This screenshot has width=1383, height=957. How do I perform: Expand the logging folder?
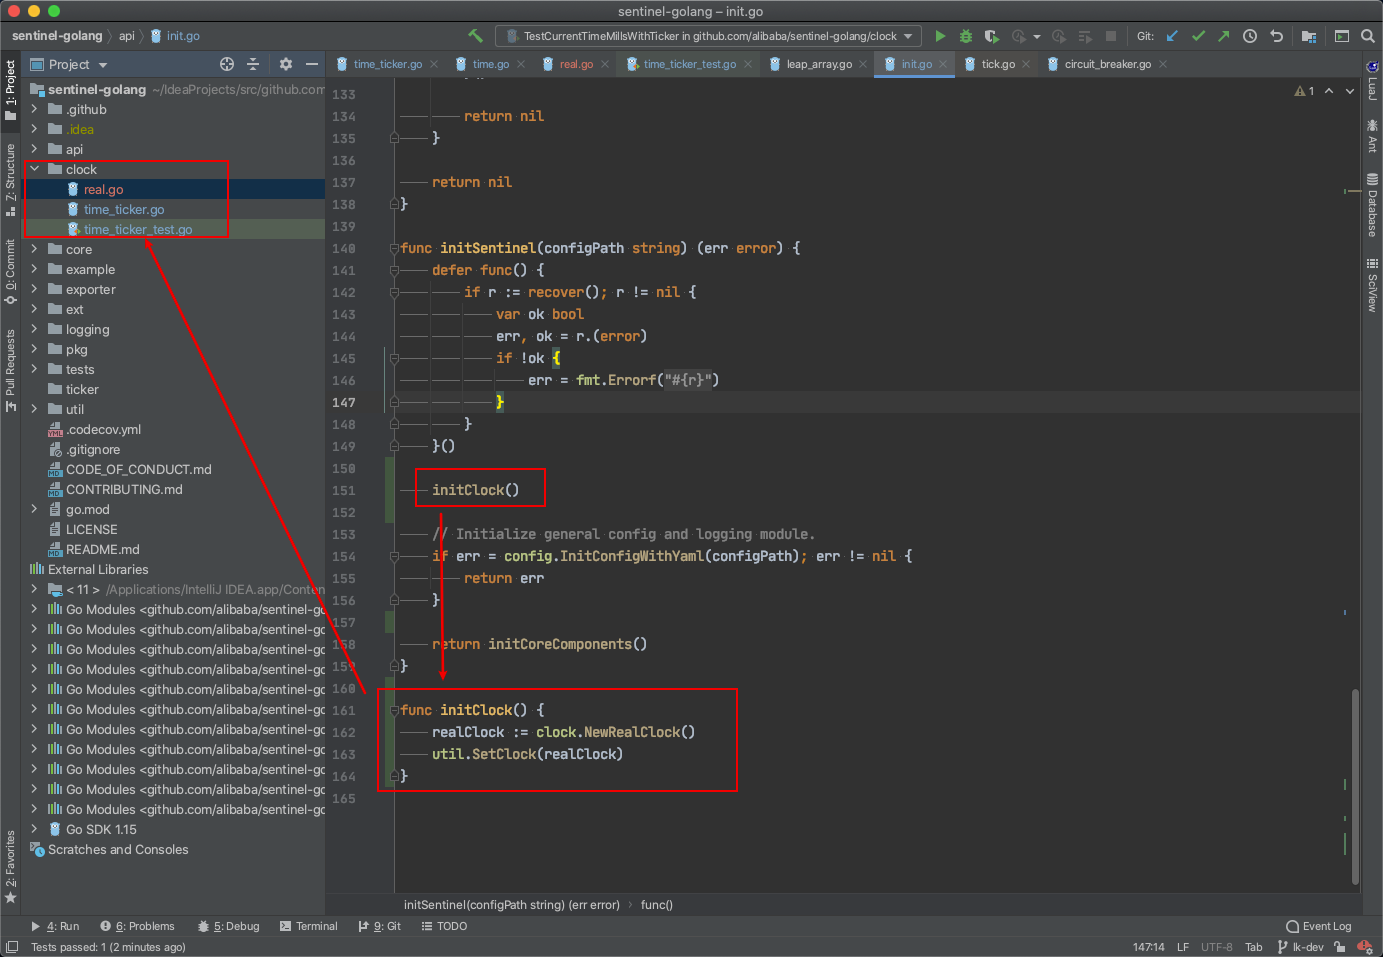pyautogui.click(x=34, y=329)
